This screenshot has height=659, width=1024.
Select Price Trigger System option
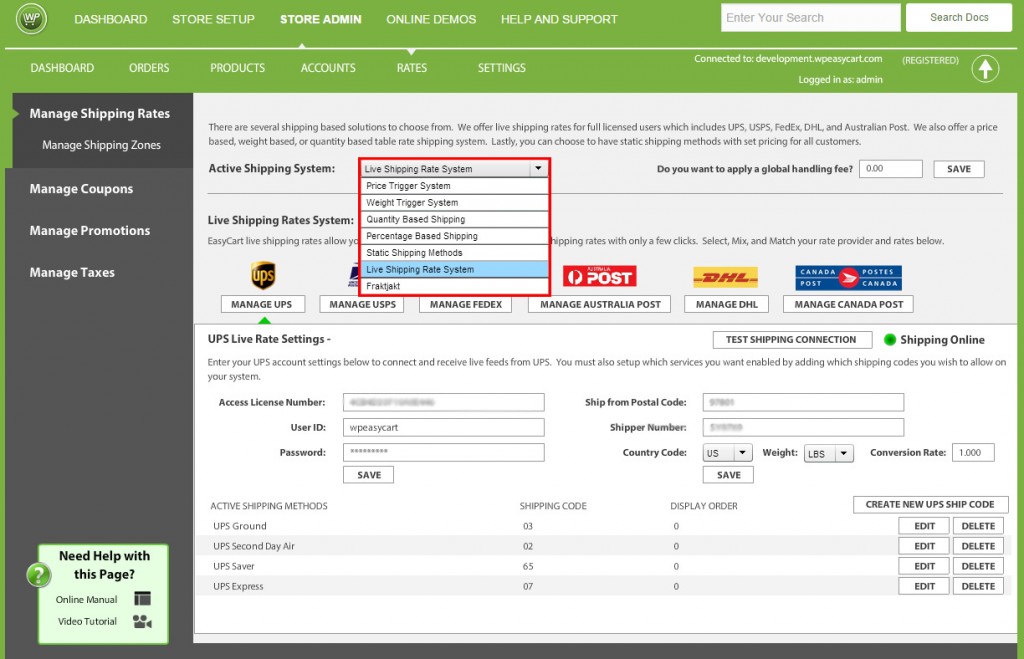click(x=455, y=186)
